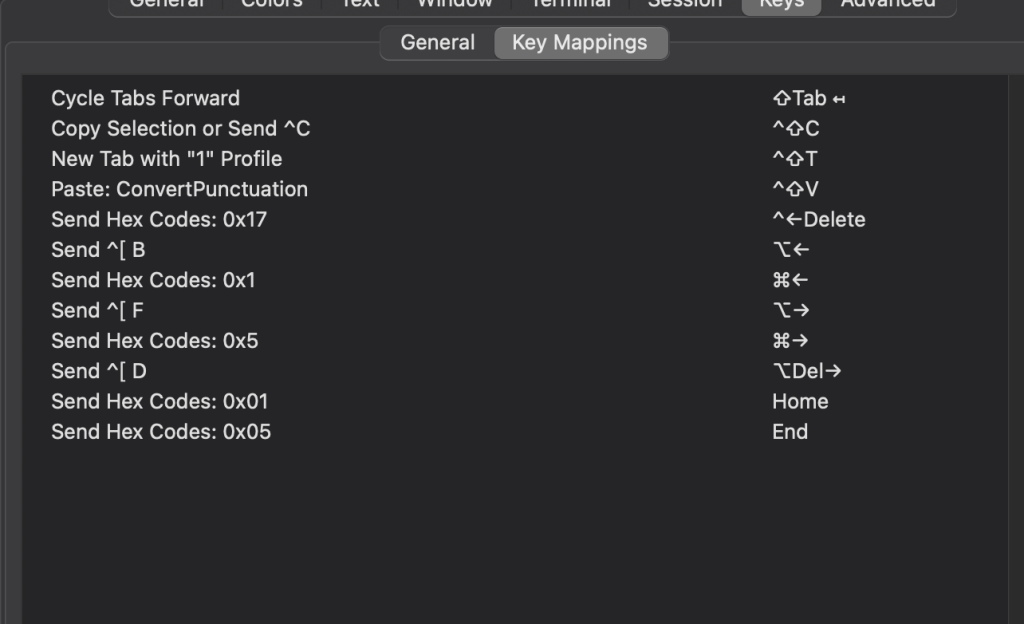This screenshot has width=1024, height=624.
Task: Select the Send ^[ F mapping
Action: (515, 311)
